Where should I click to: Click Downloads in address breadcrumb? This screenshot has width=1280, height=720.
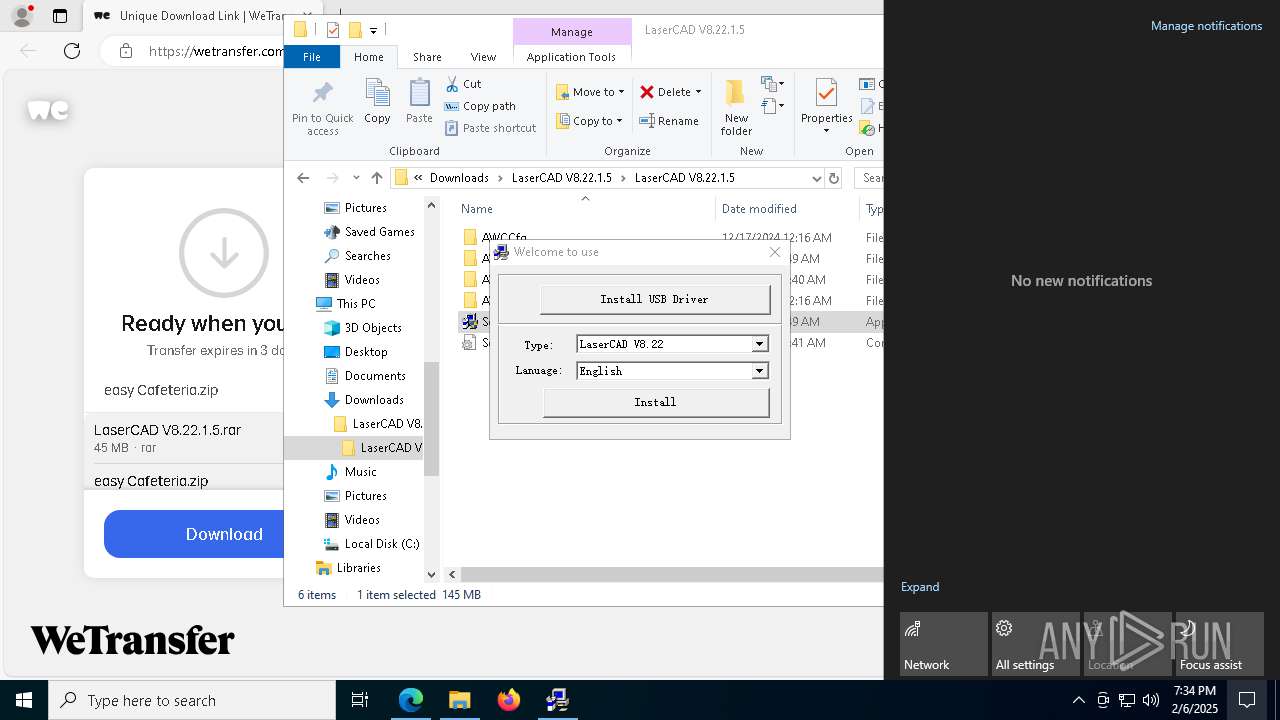(459, 178)
